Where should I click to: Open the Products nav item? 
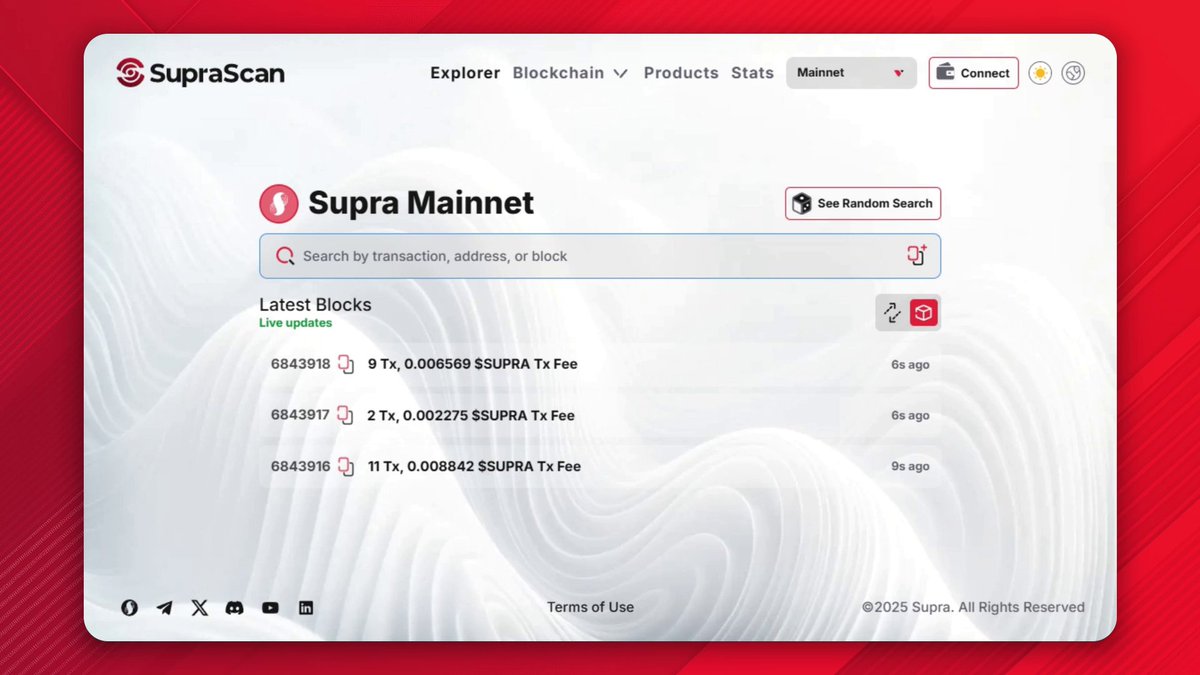681,73
